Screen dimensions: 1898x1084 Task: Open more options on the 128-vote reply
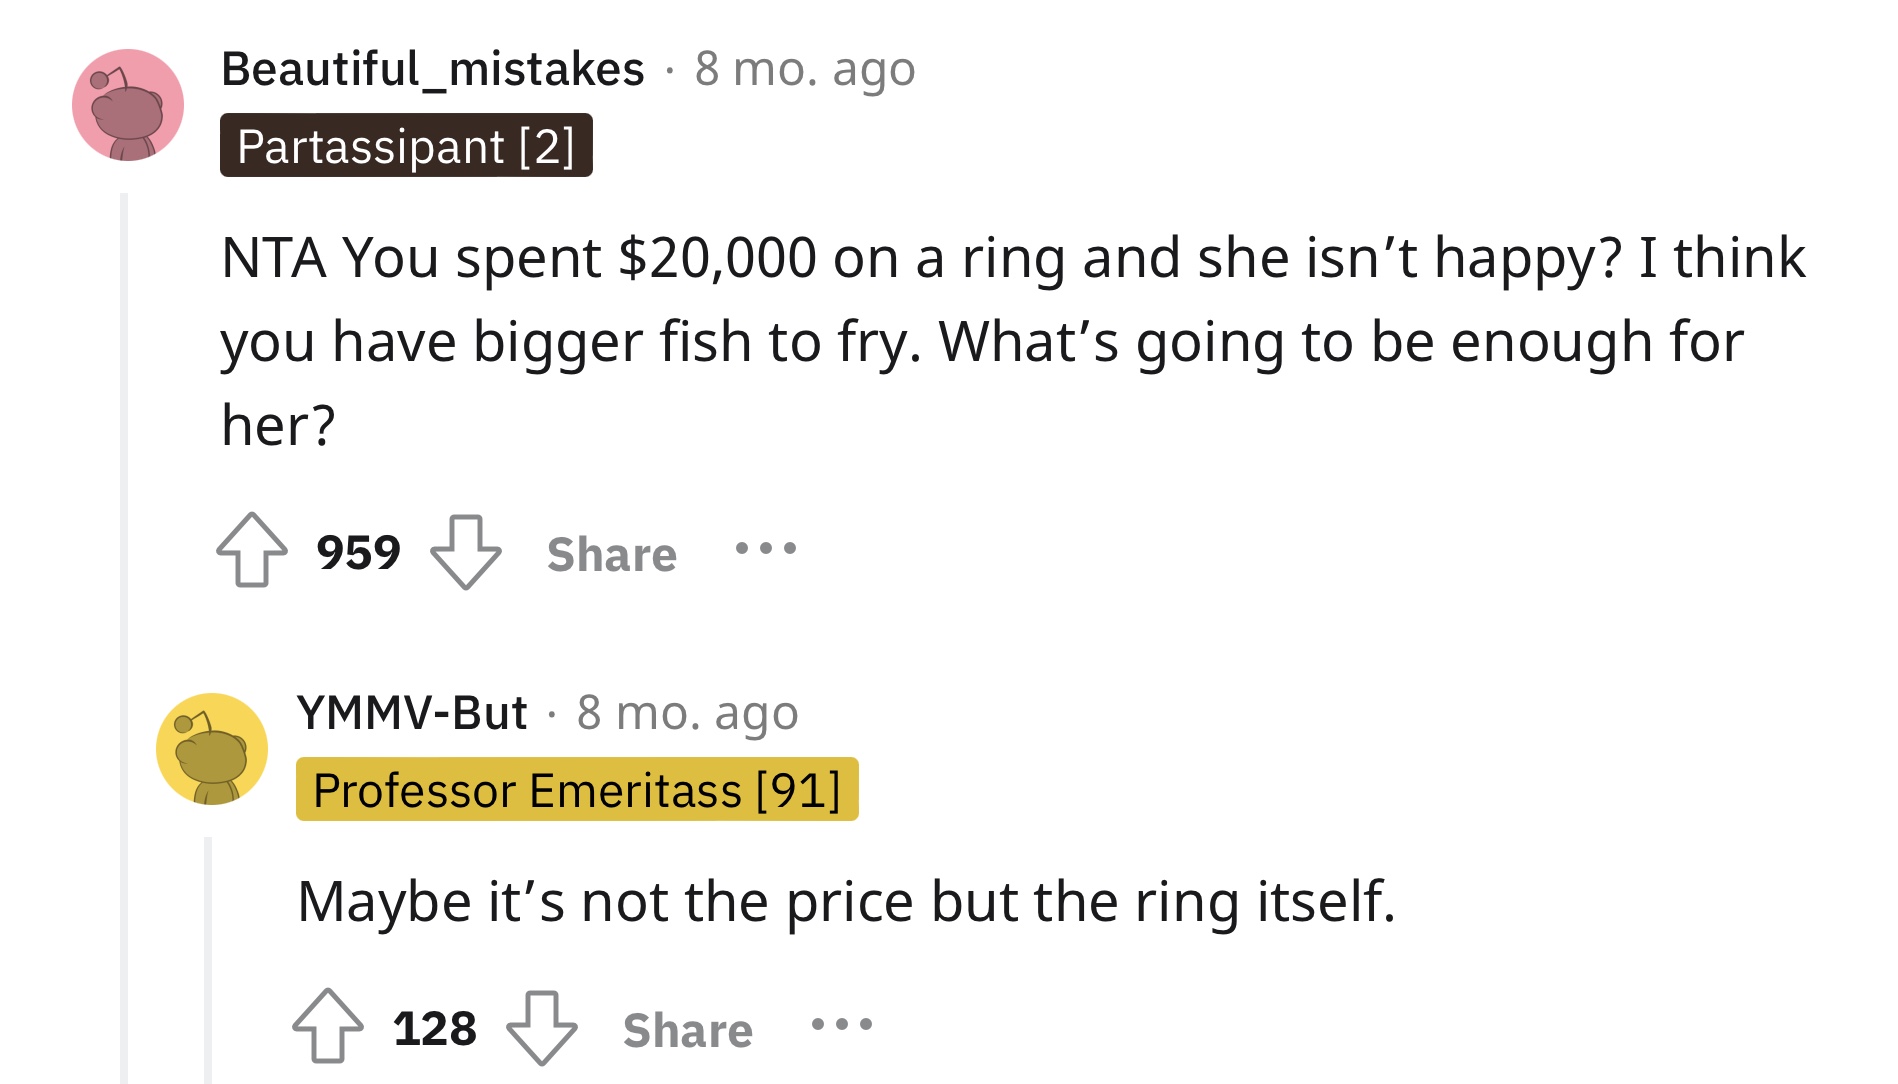[841, 1024]
